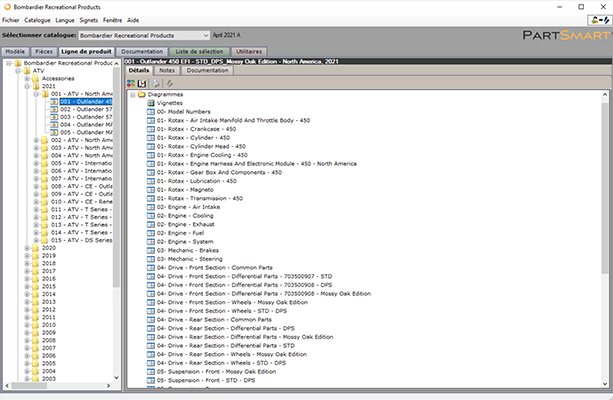The height and width of the screenshot is (400, 613).
Task: Click the floppy disk save icon
Action: [143, 83]
